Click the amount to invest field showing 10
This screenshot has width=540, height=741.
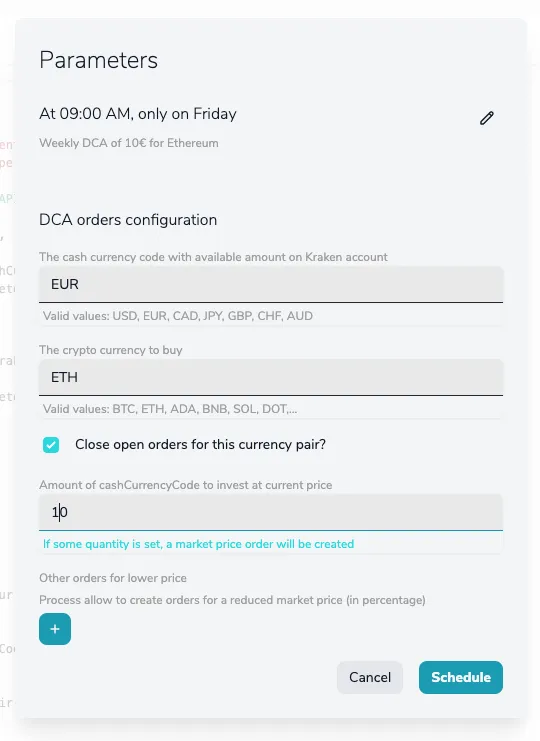pyautogui.click(x=271, y=512)
